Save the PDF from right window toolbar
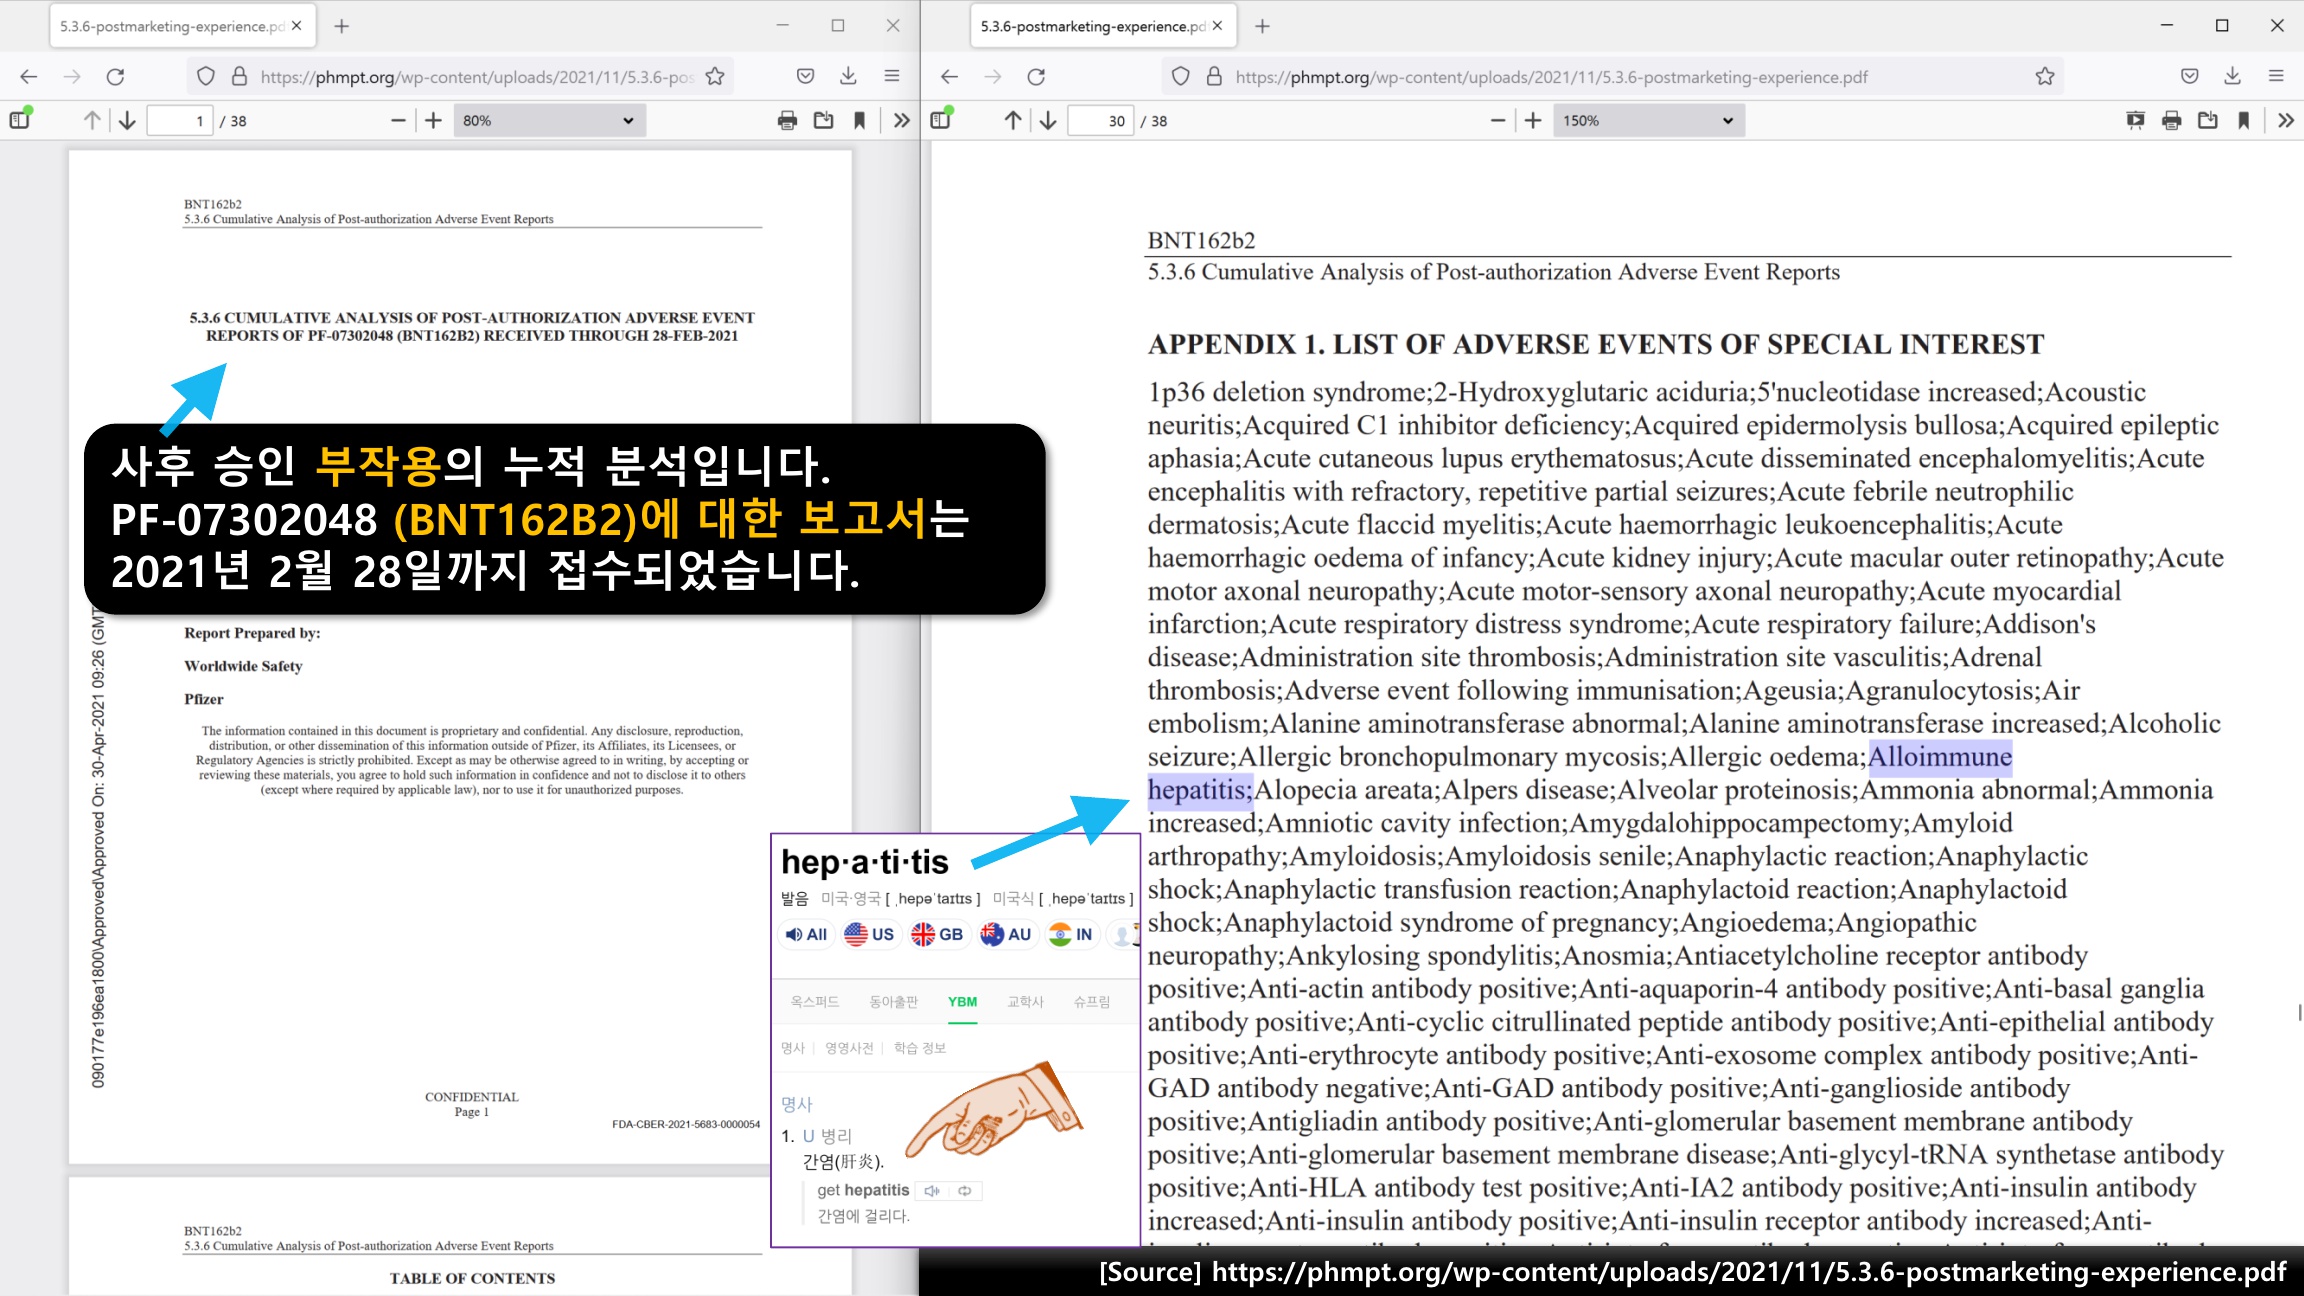The image size is (2304, 1296). click(x=2207, y=120)
